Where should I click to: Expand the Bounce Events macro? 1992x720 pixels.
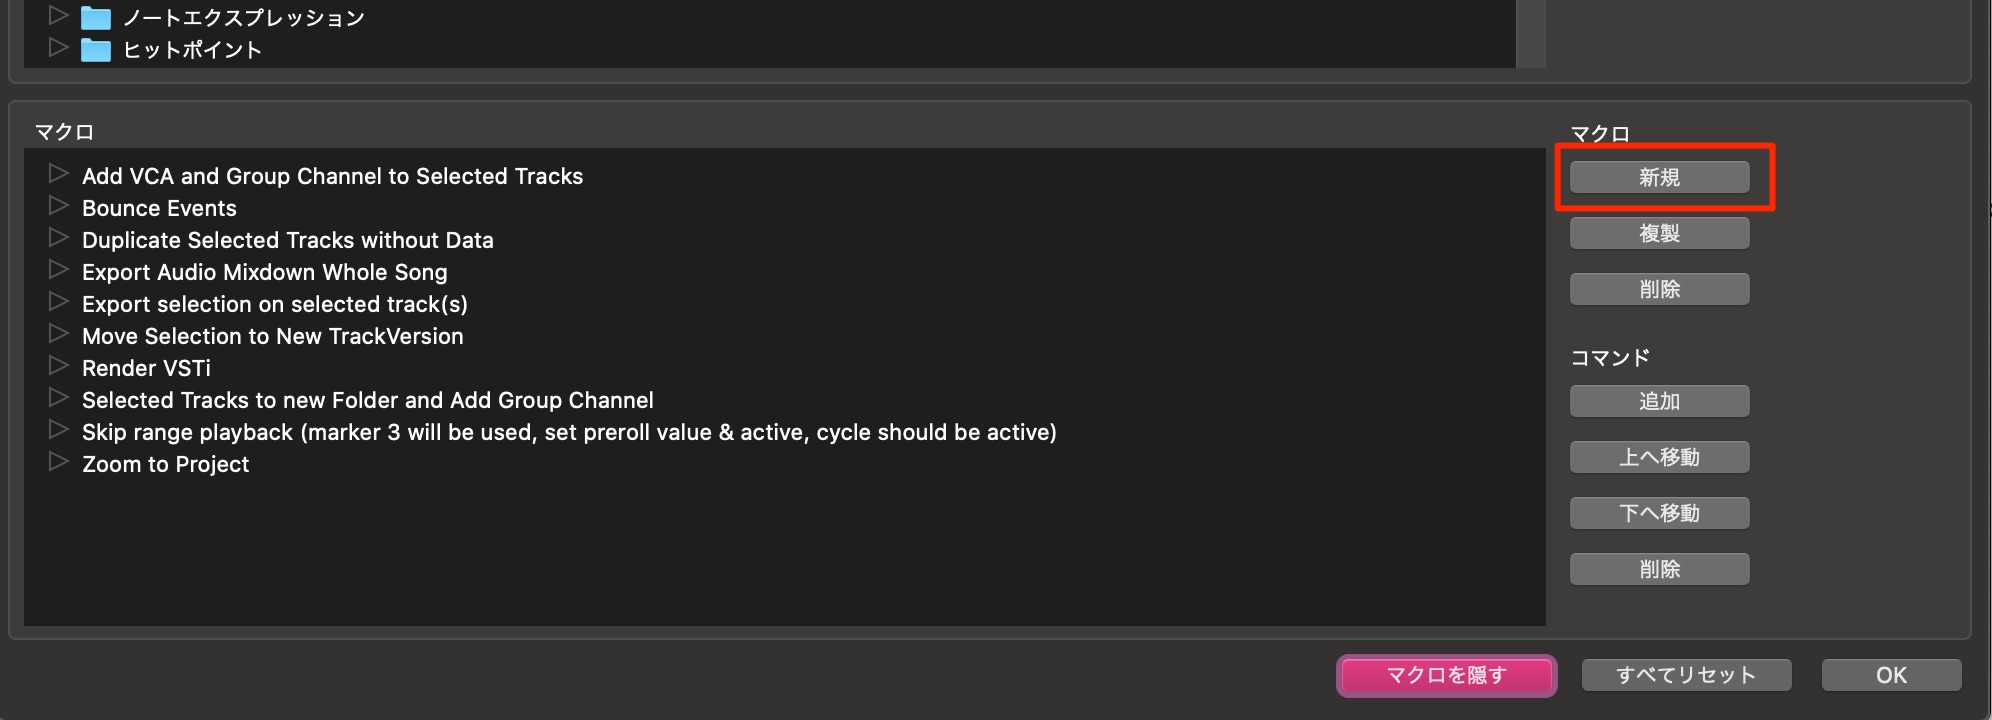tap(59, 206)
